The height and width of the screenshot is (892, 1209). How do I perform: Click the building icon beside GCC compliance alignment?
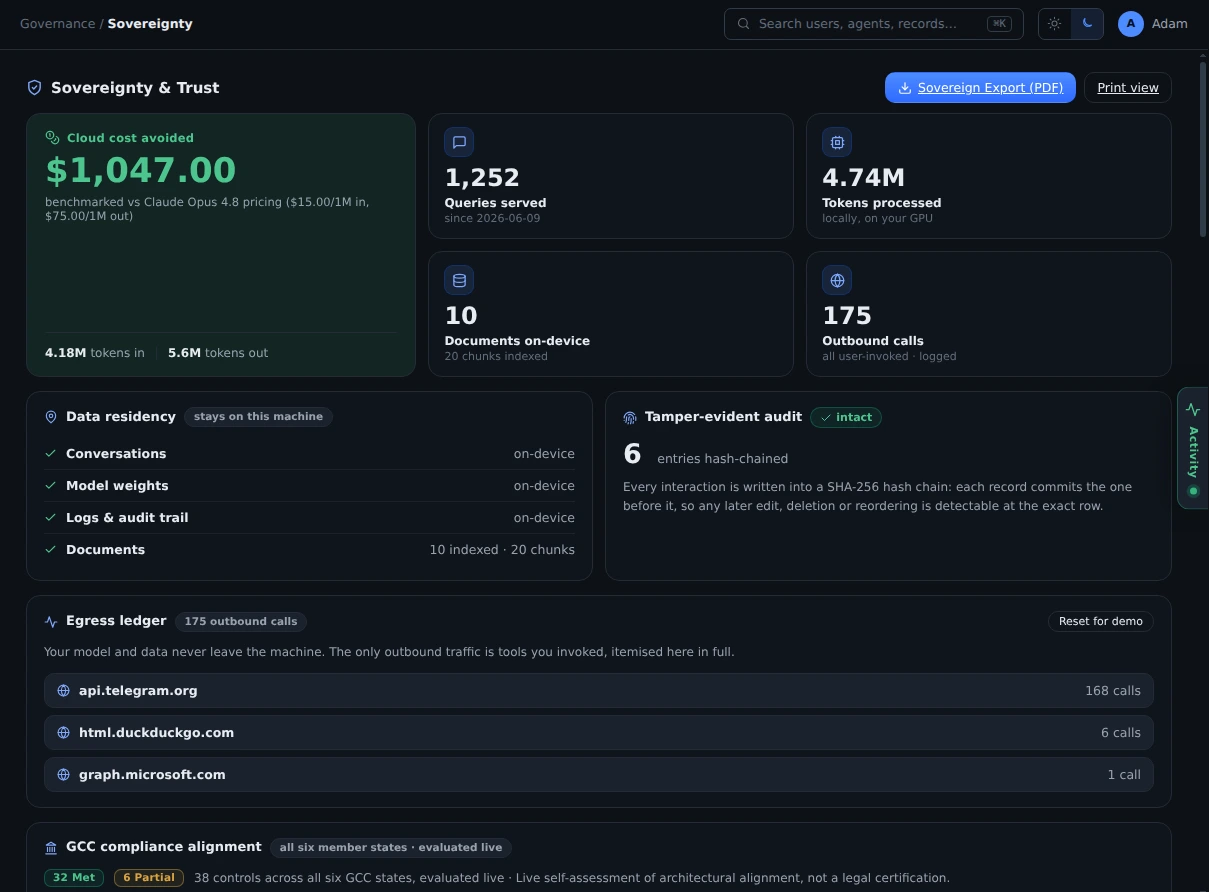click(x=51, y=848)
